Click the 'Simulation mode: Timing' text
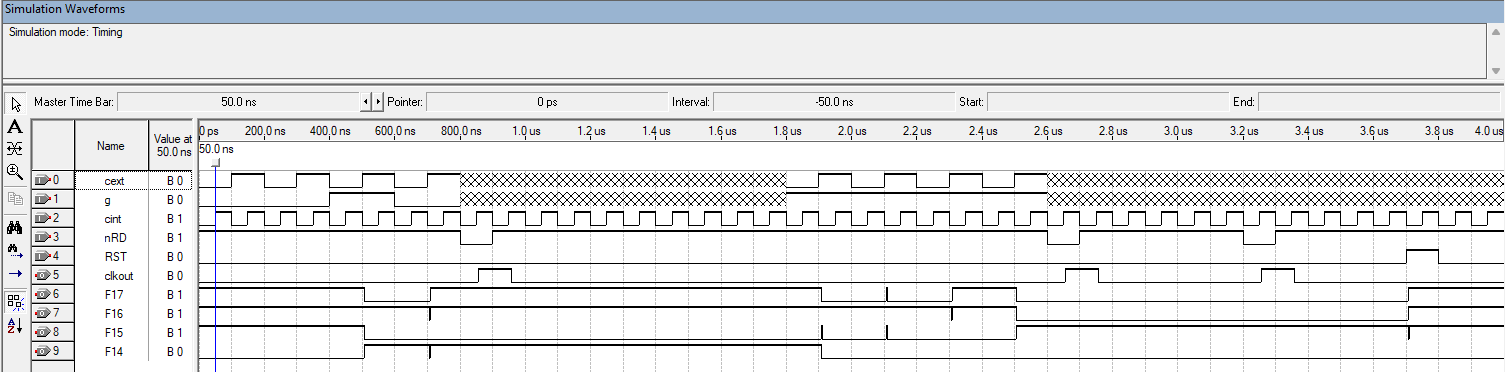The height and width of the screenshot is (372, 1505). (66, 32)
